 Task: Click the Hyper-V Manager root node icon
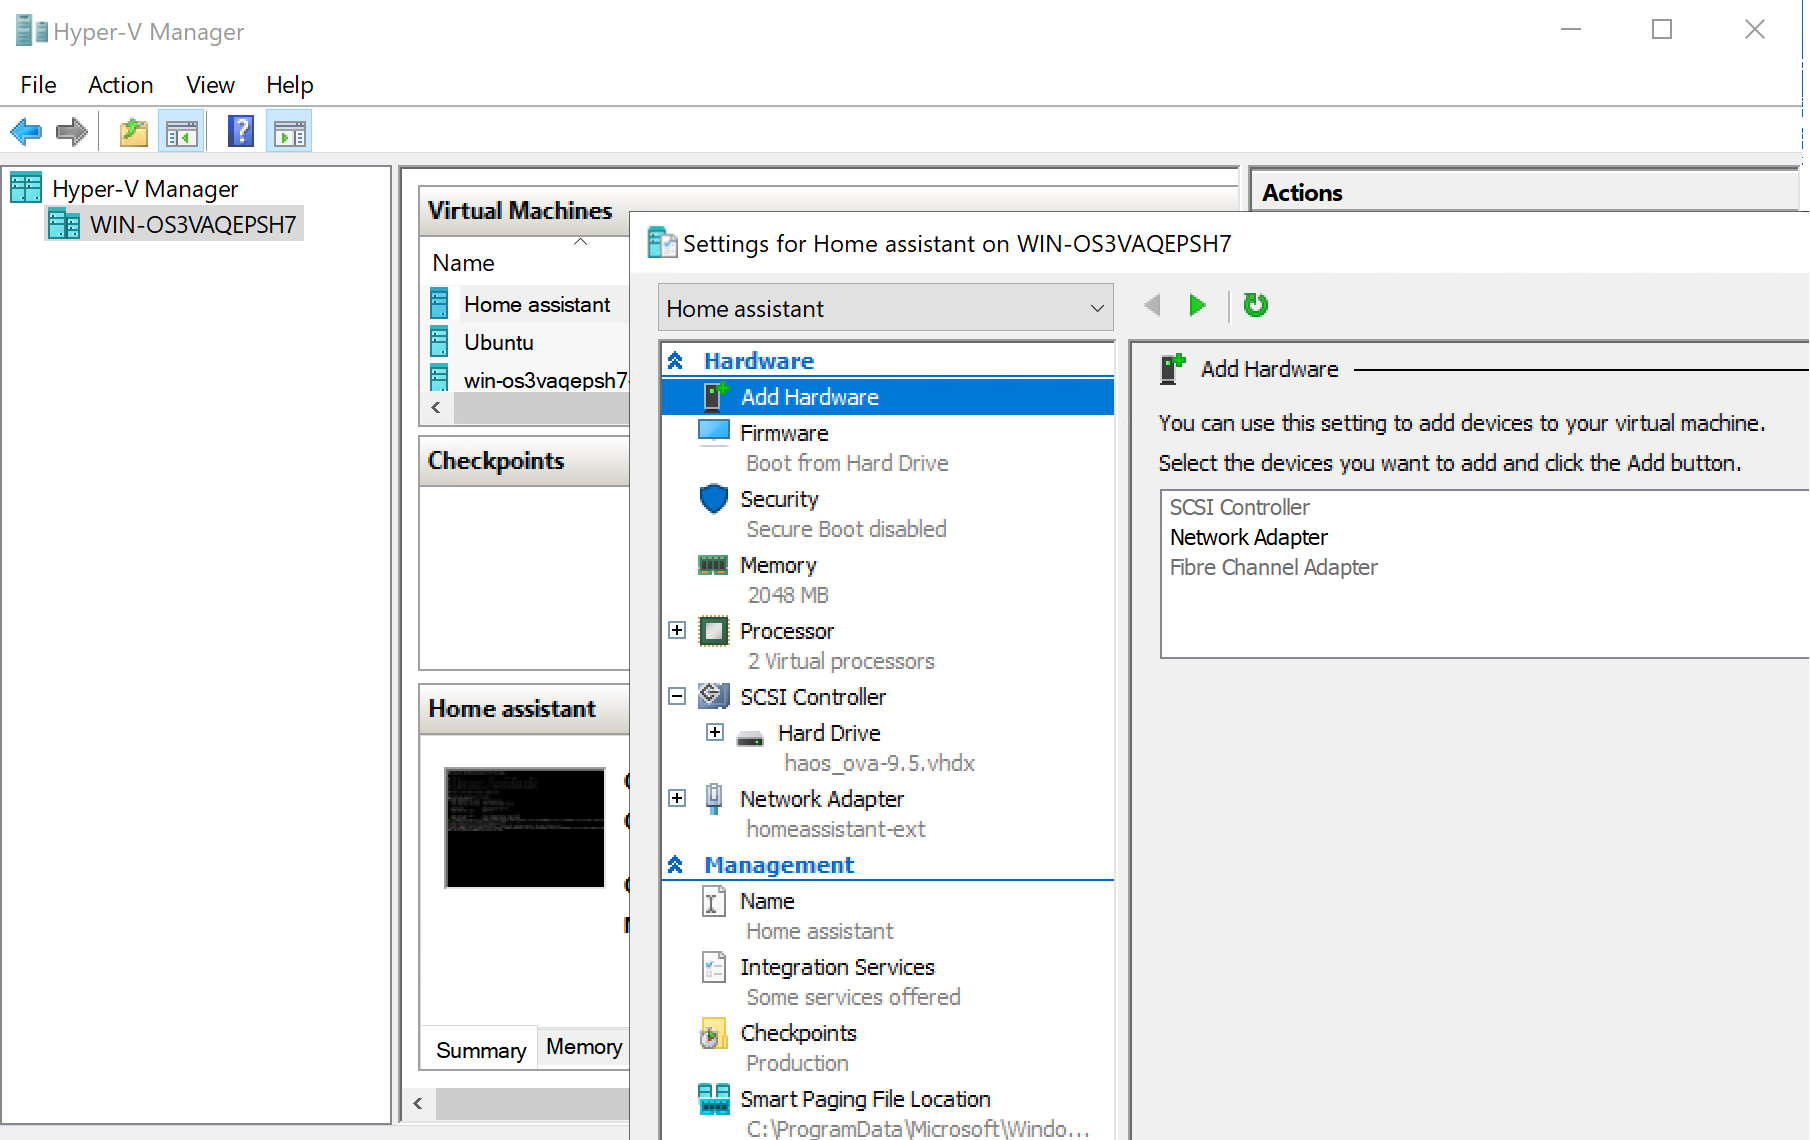pos(26,188)
